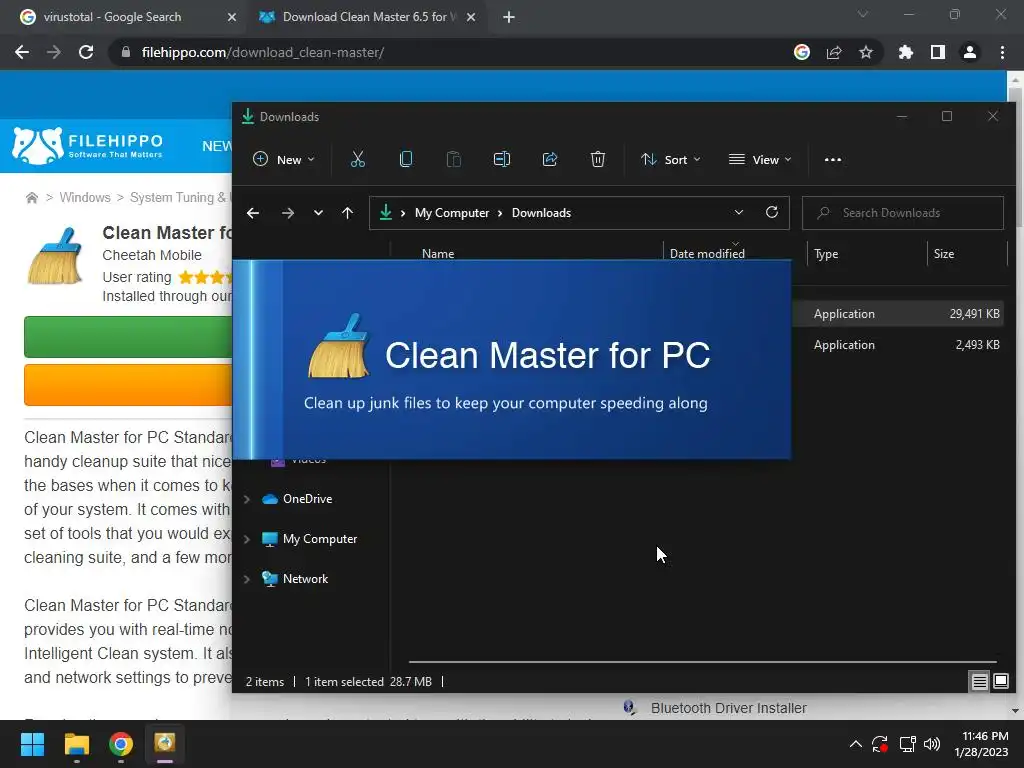Click horizontal scrollbar in Downloads window
1024x768 pixels.
(703, 662)
